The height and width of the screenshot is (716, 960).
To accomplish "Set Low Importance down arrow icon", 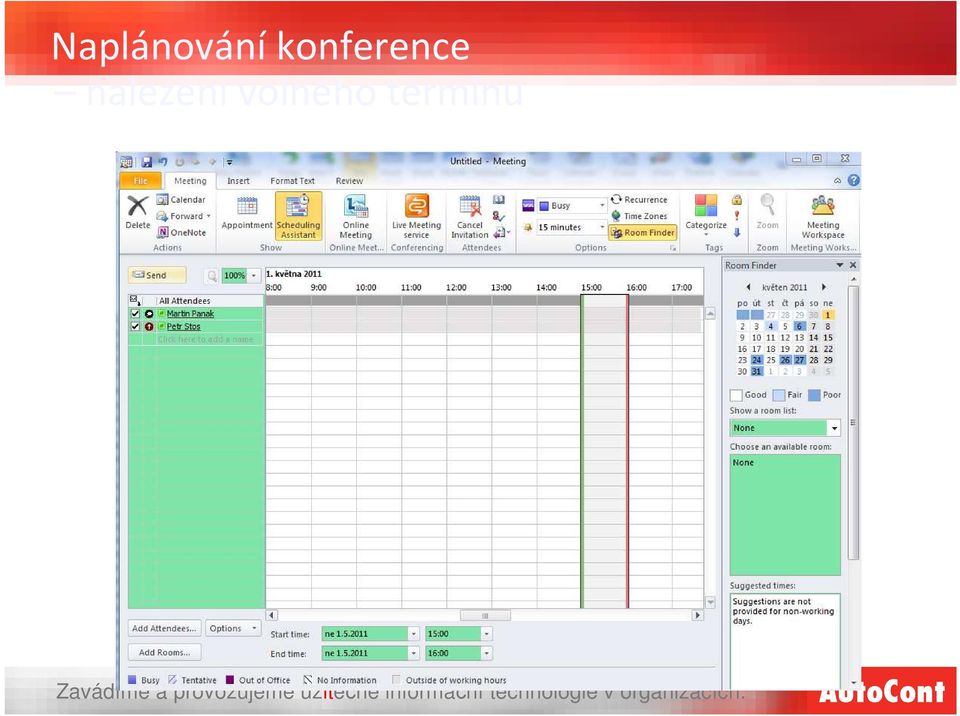I will (737, 233).
